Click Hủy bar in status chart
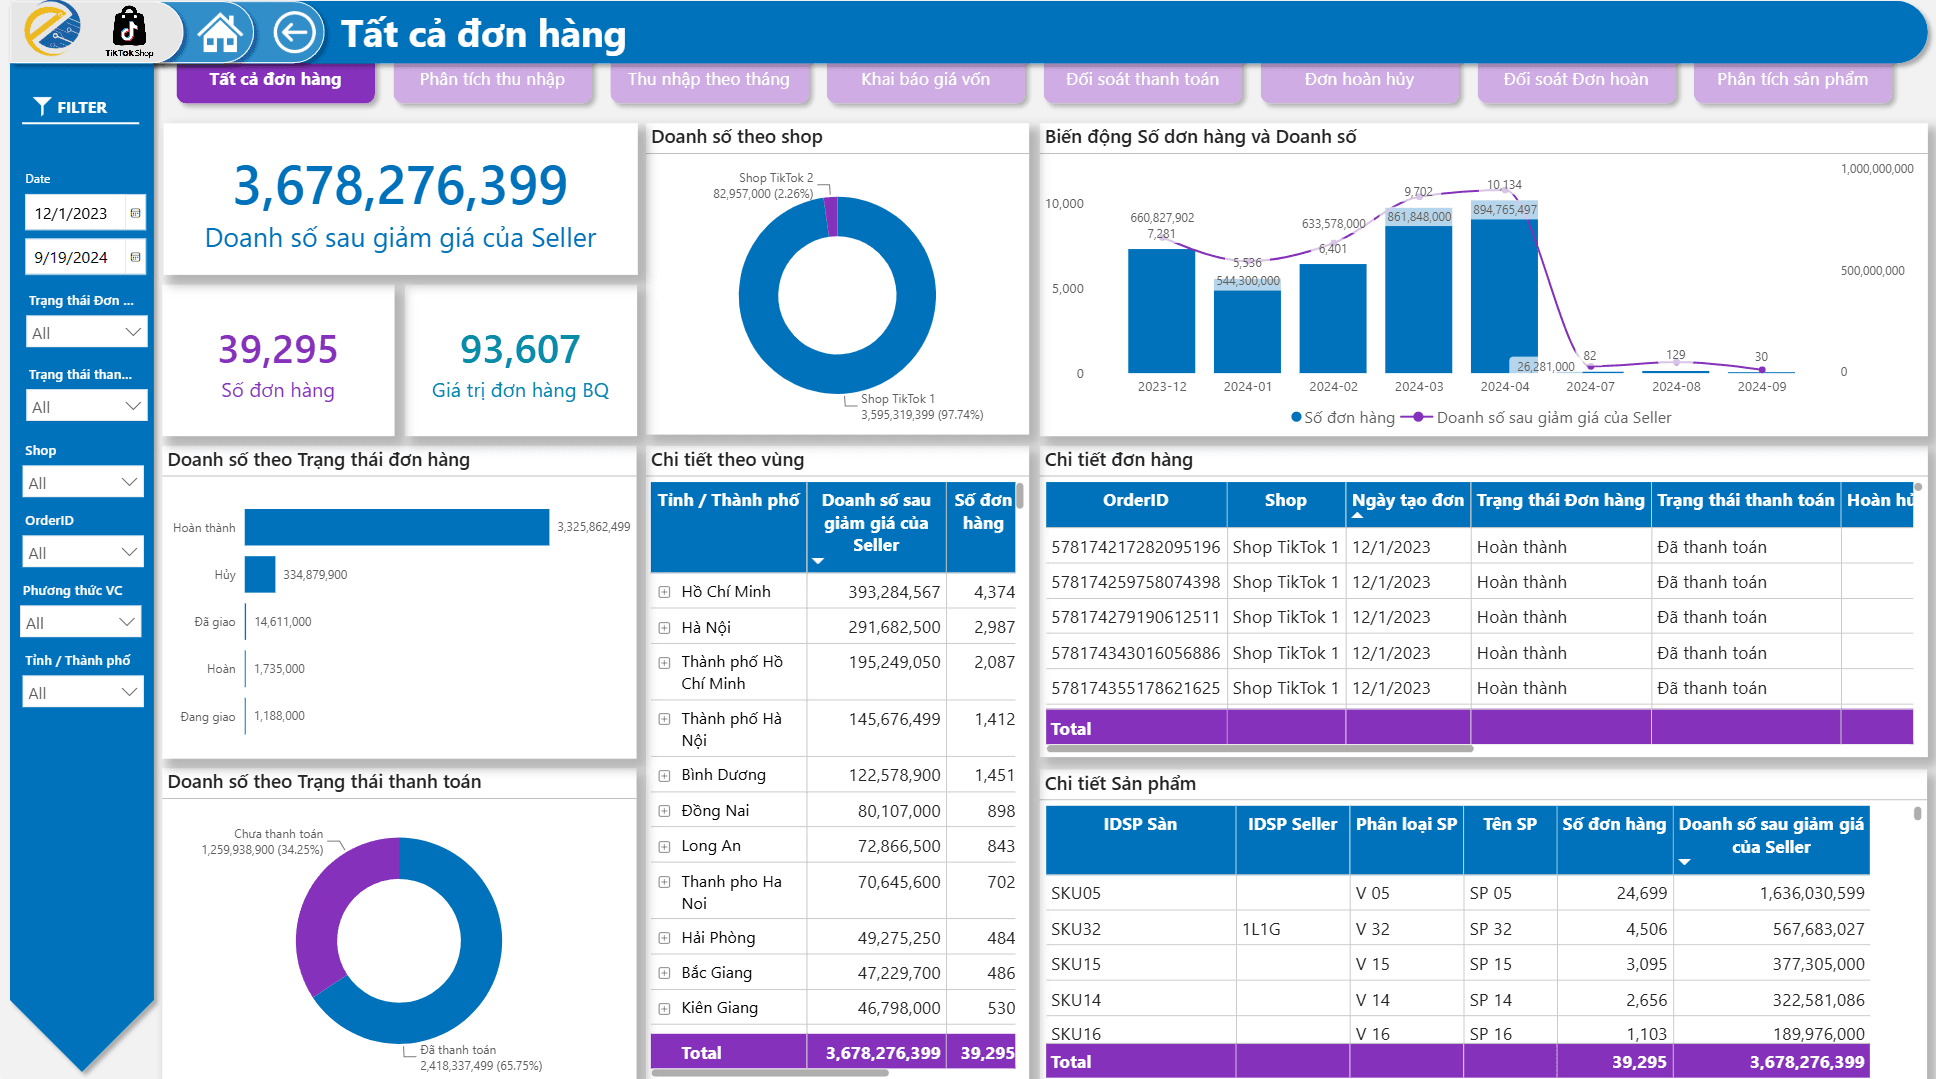This screenshot has height=1079, width=1936. tap(260, 574)
